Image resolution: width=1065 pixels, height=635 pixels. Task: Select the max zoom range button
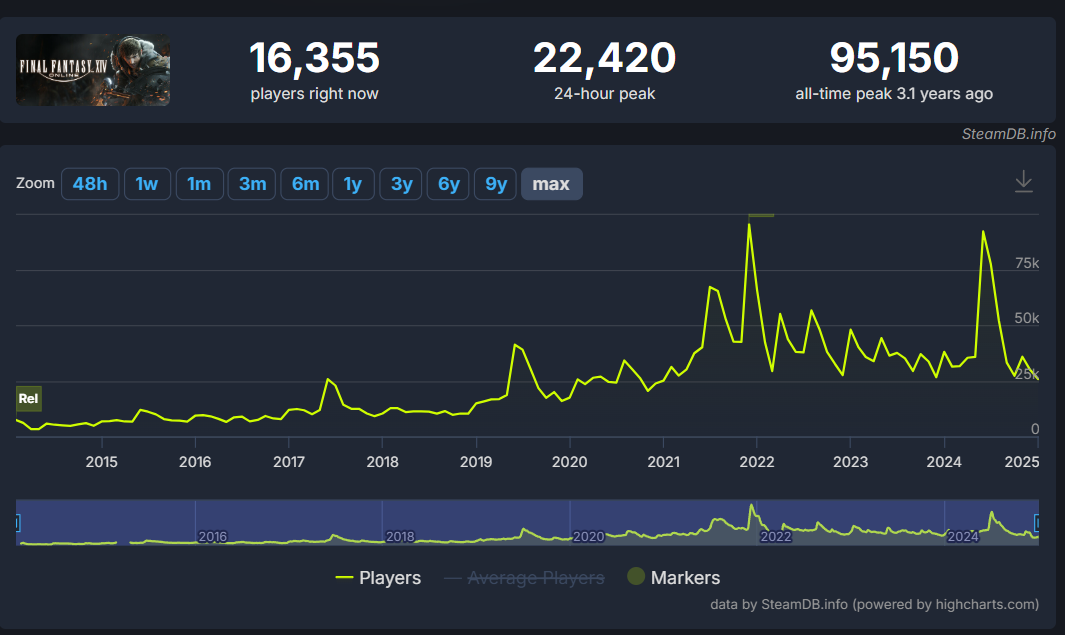[x=551, y=184]
